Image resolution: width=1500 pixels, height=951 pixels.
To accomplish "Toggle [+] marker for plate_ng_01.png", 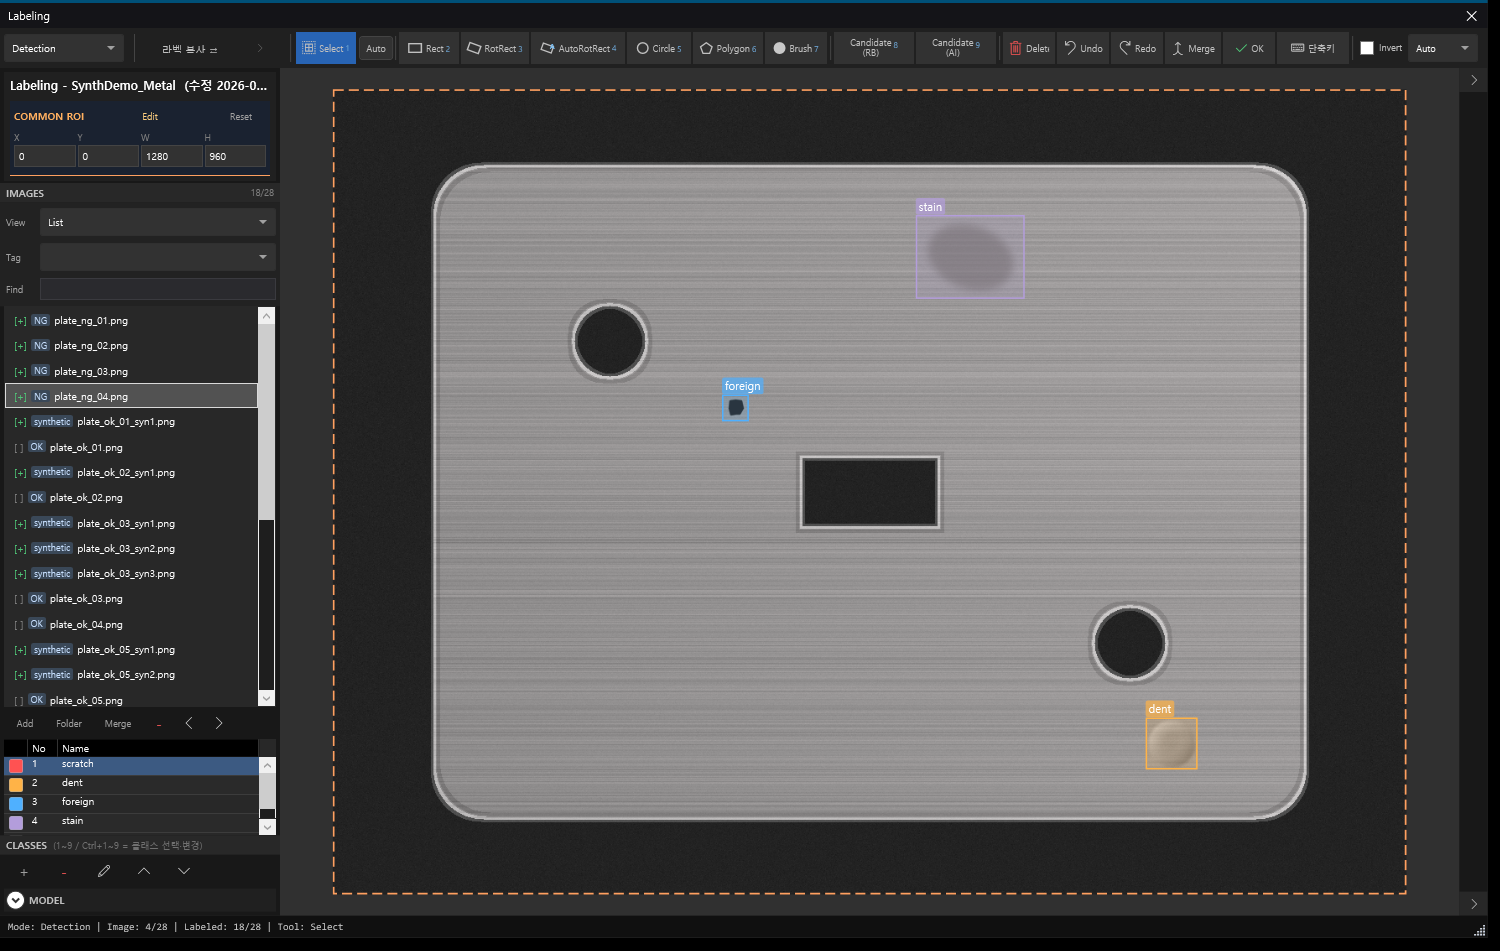I will (x=20, y=321).
